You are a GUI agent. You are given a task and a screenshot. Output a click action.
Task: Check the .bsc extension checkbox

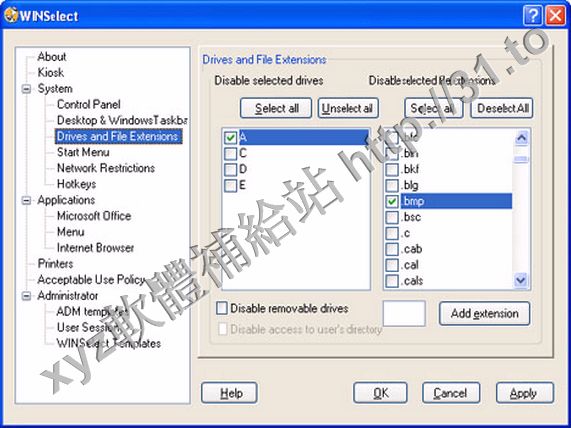click(392, 217)
